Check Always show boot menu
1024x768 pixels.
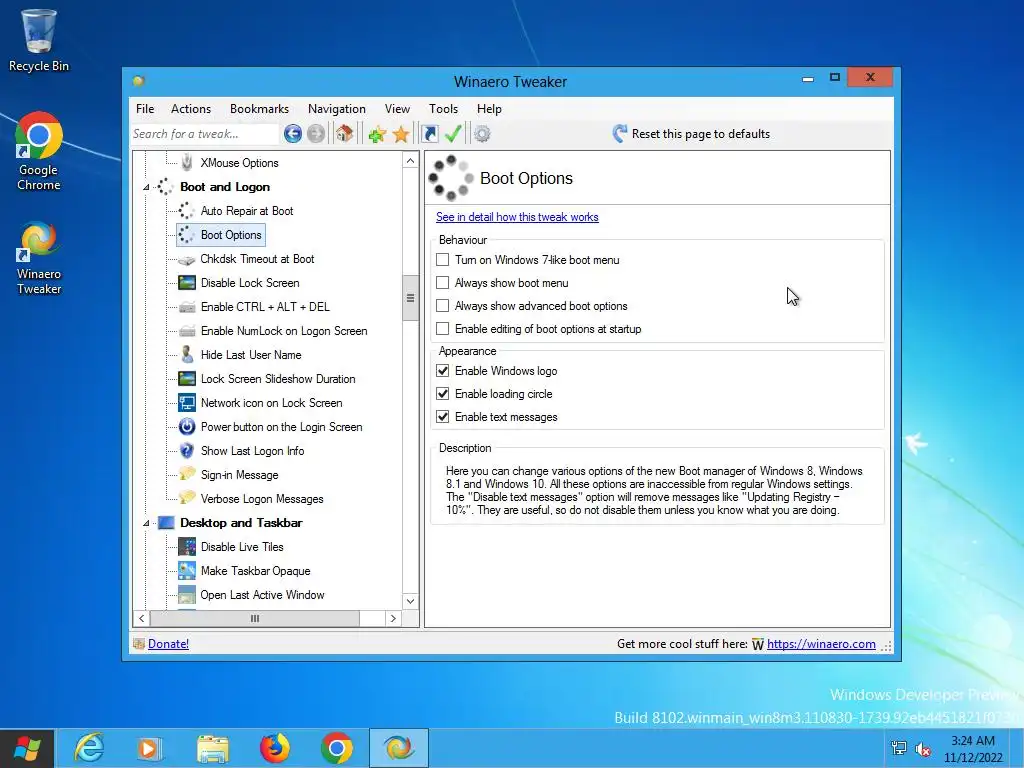coord(443,283)
